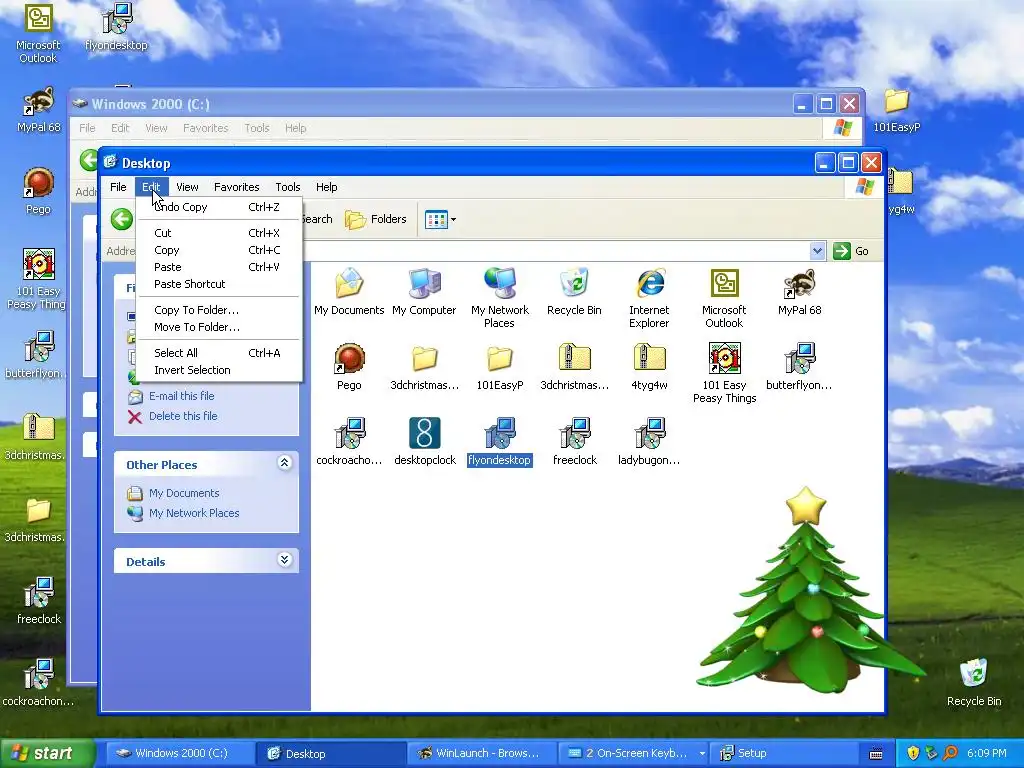Select flyondesktop icon on the desktop

(x=116, y=27)
